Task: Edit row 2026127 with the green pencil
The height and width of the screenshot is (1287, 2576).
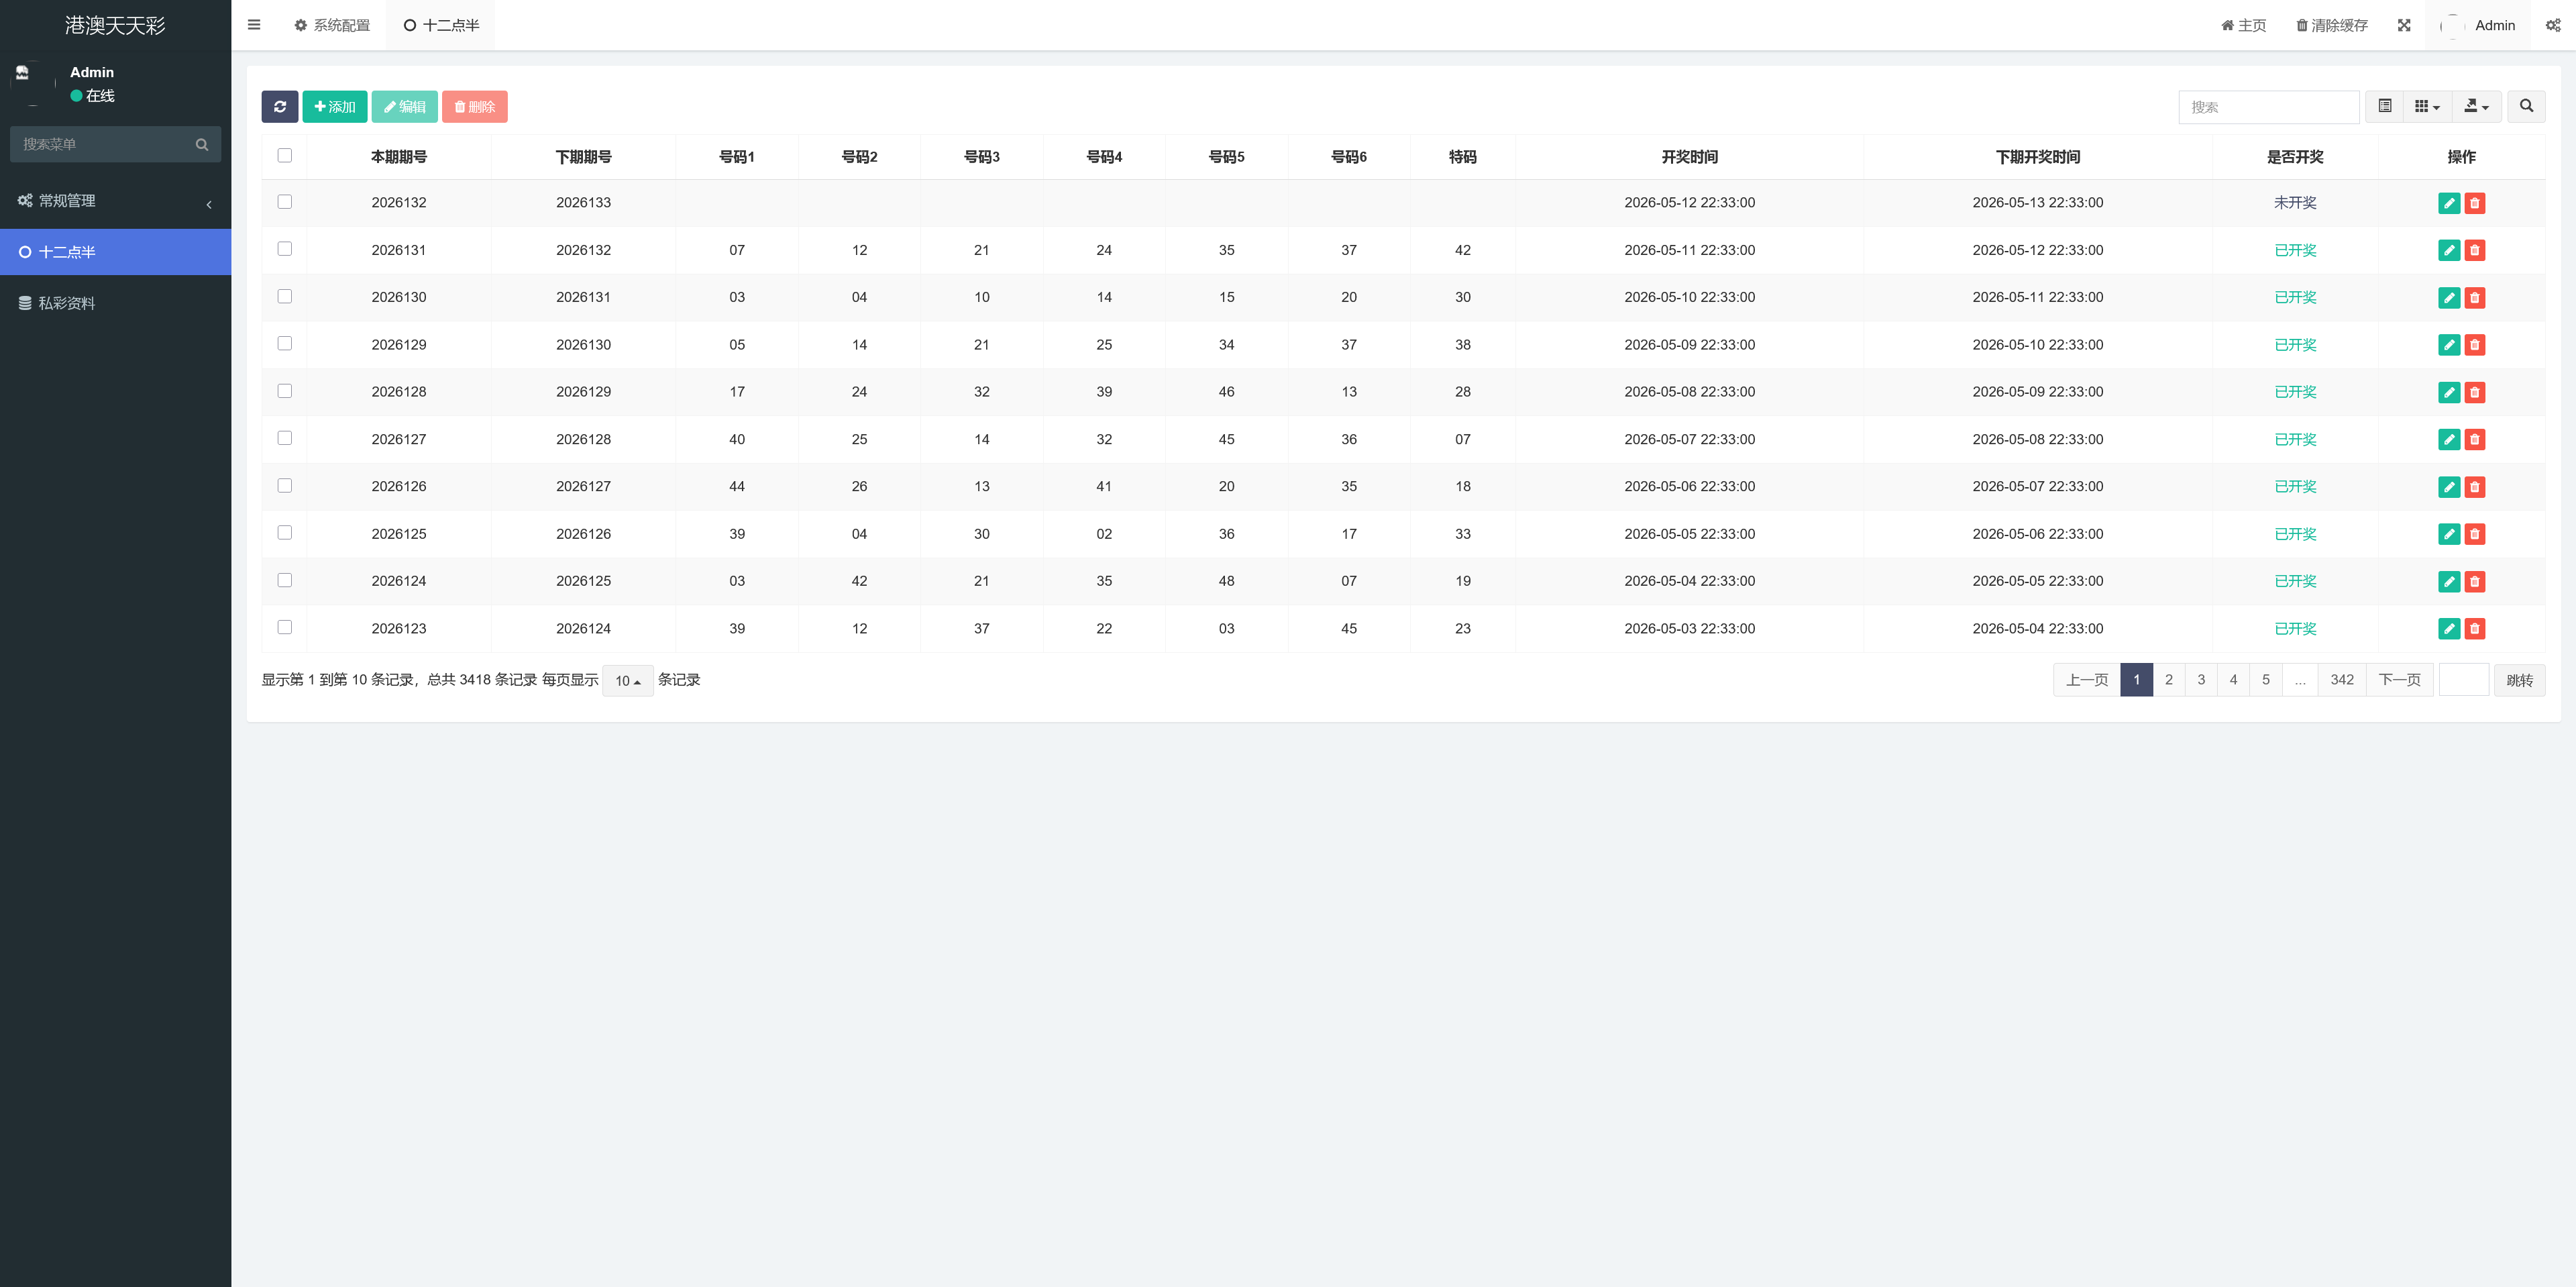Action: pyautogui.click(x=2449, y=439)
